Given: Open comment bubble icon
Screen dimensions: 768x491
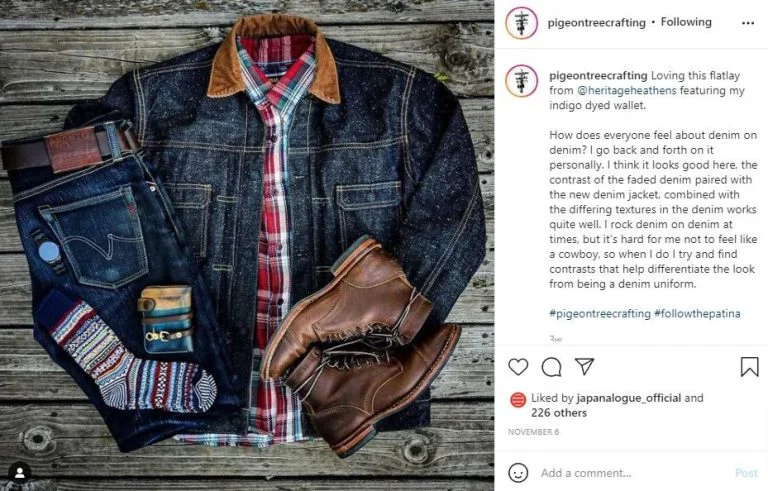Looking at the screenshot, I should (552, 367).
